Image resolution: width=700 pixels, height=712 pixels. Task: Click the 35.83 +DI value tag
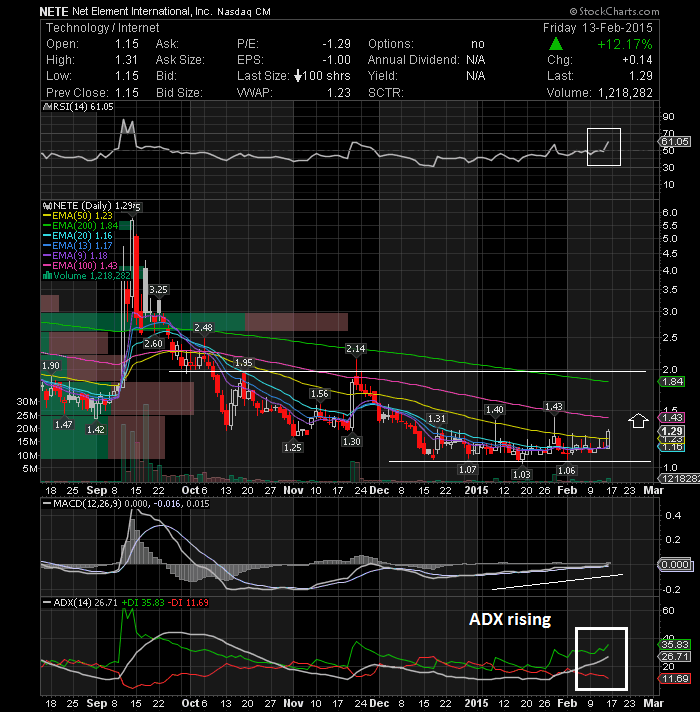(675, 645)
